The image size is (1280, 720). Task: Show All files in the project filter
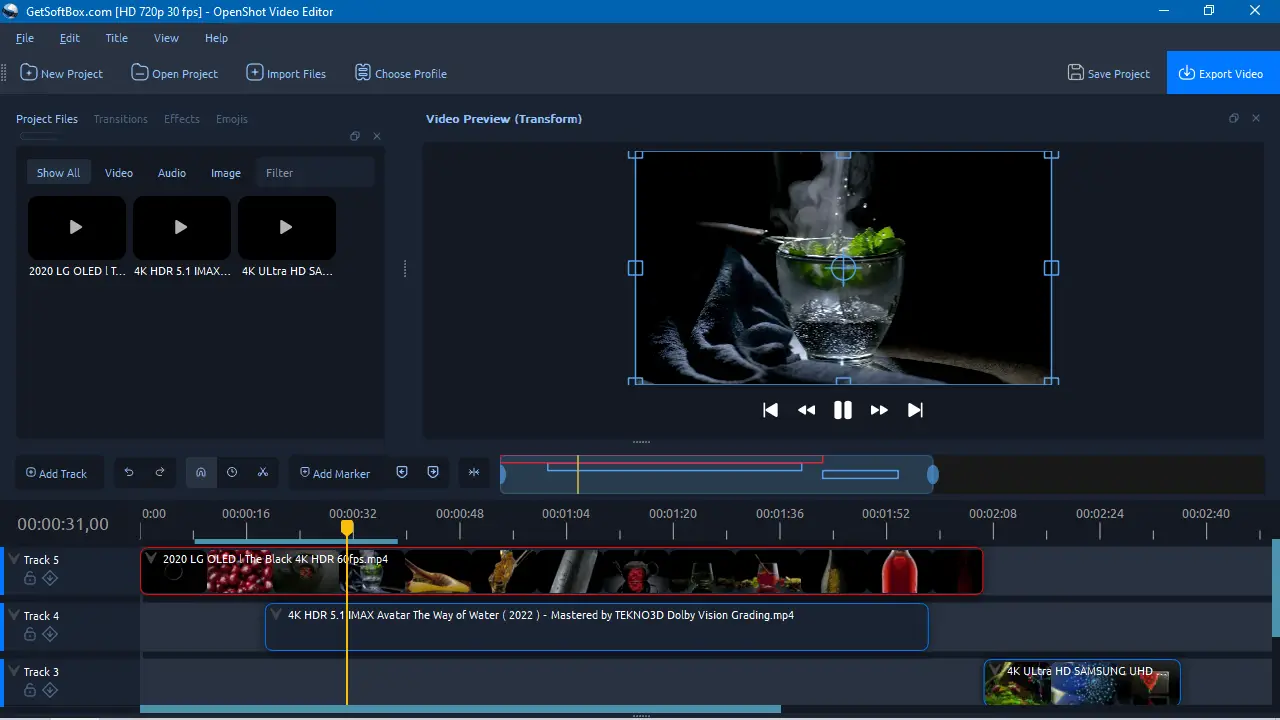(59, 173)
